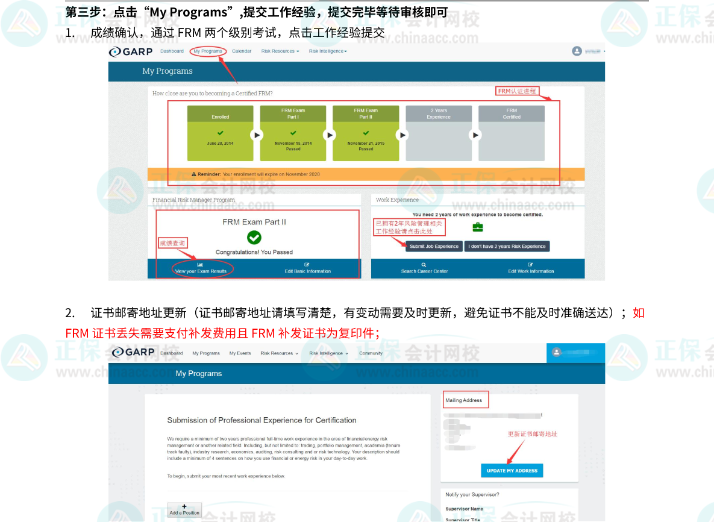Click the 'Congratulations! You Passed' text
Image resolution: width=714 pixels, height=522 pixels.
coord(254,252)
